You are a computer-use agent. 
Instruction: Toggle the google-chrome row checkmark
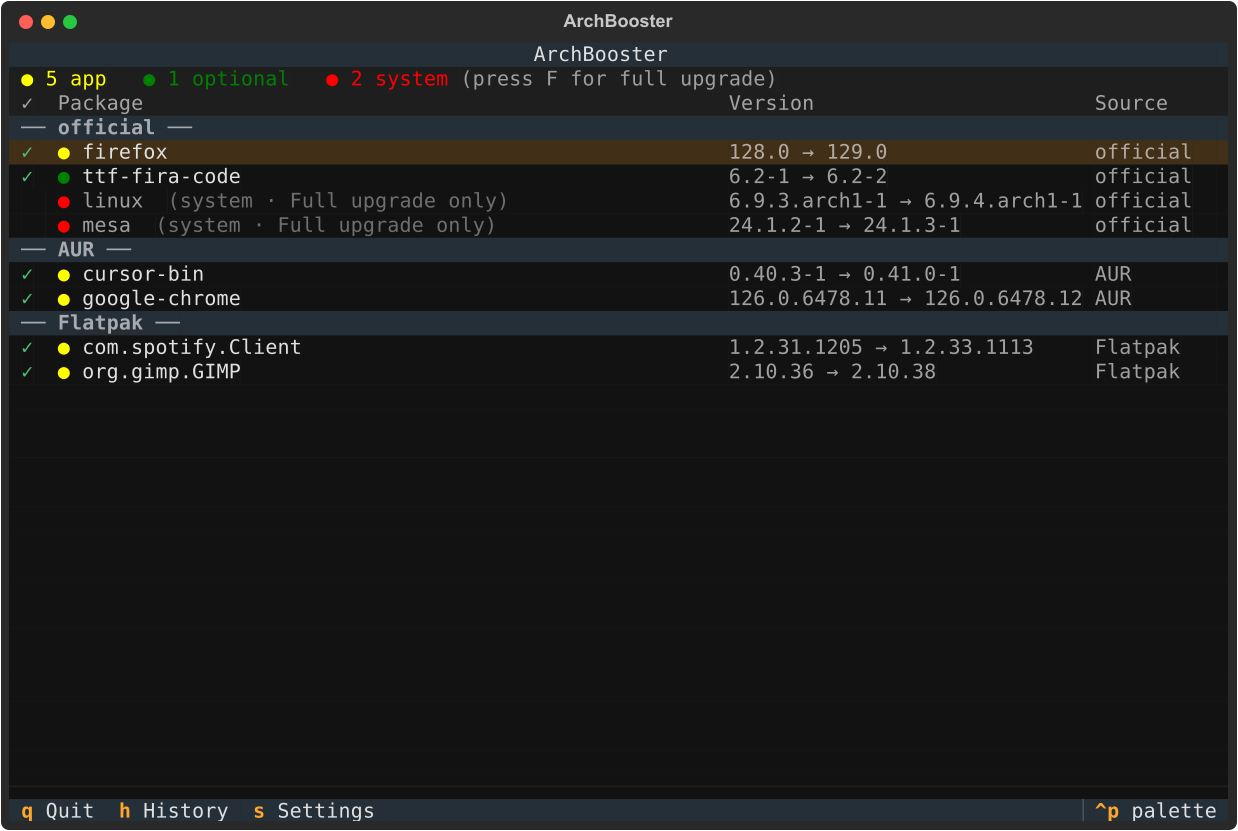tap(27, 299)
